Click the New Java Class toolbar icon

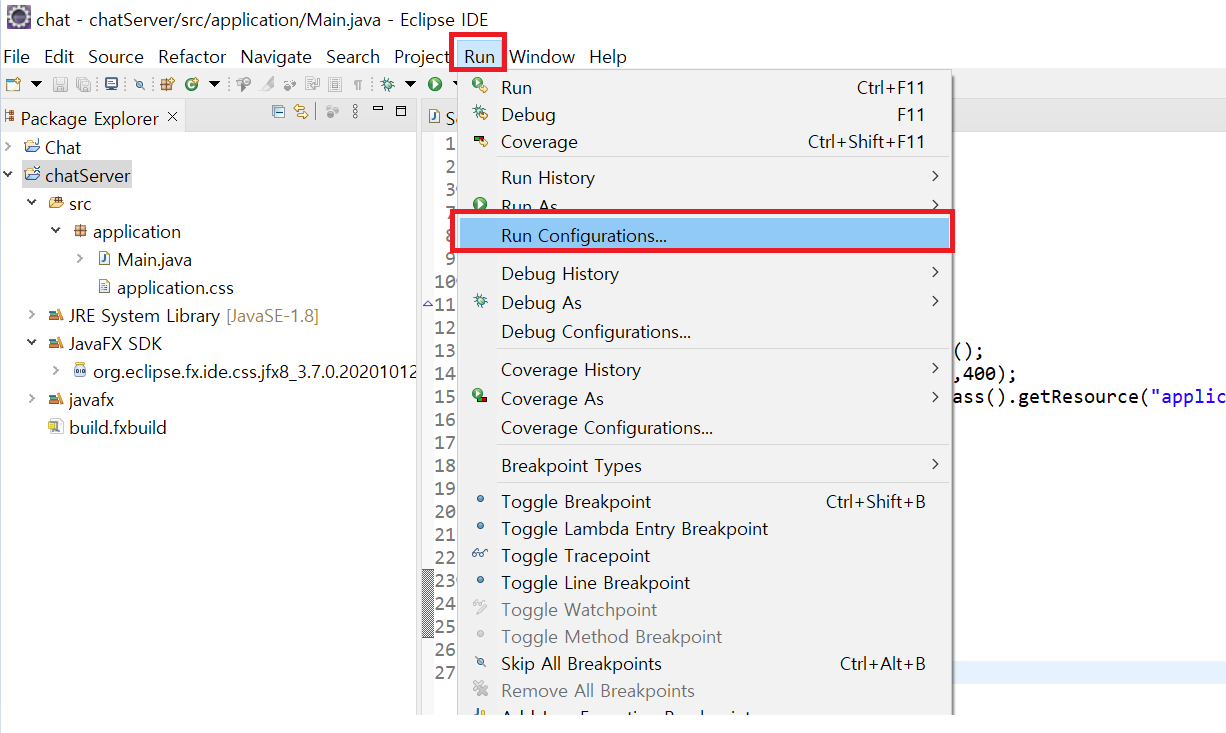(191, 84)
